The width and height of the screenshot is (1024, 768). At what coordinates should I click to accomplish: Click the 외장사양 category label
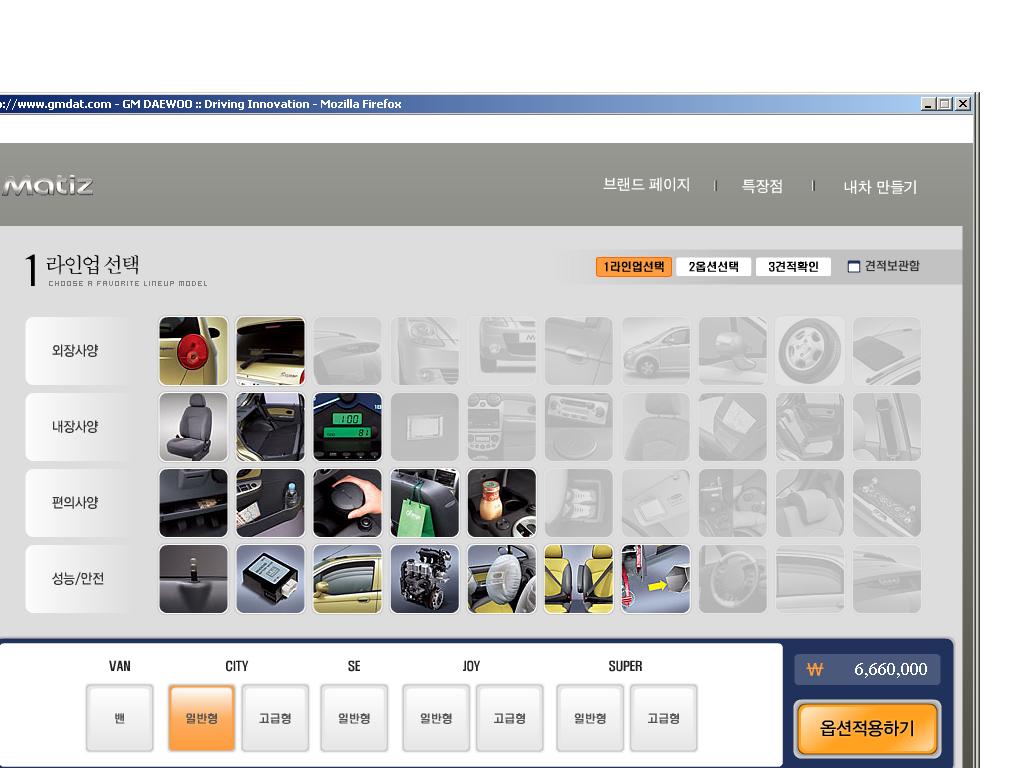76,351
